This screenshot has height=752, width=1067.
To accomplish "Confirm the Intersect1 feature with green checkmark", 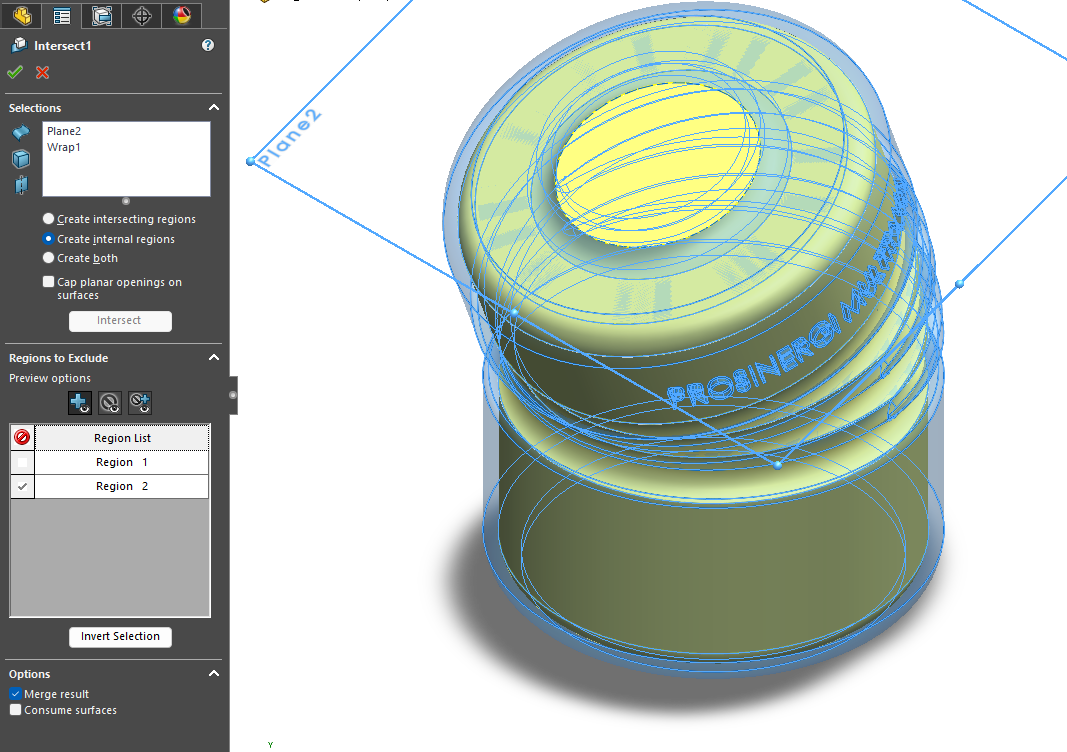I will (x=15, y=72).
